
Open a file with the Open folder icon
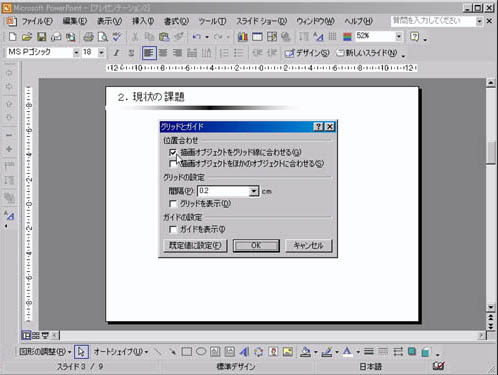click(x=27, y=36)
